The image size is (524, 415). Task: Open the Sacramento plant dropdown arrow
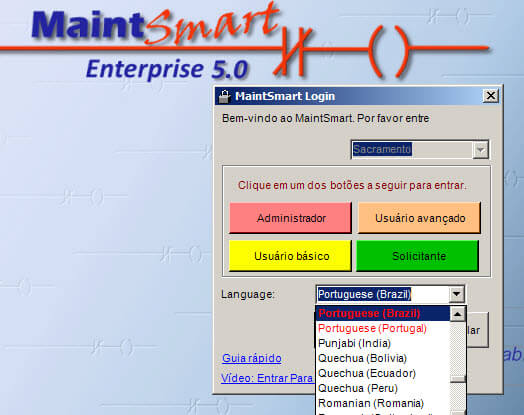click(x=481, y=150)
